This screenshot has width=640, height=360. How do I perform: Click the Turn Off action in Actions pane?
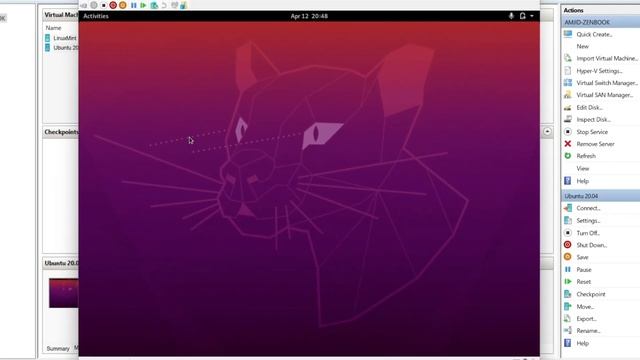588,233
